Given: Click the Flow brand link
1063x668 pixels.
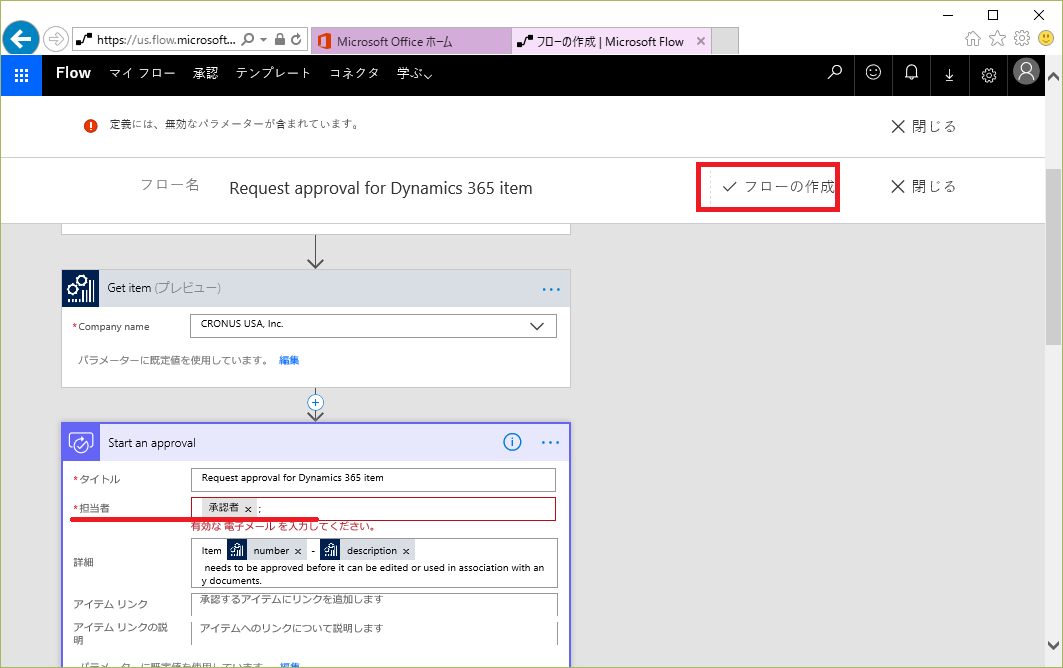Looking at the screenshot, I should [x=73, y=73].
